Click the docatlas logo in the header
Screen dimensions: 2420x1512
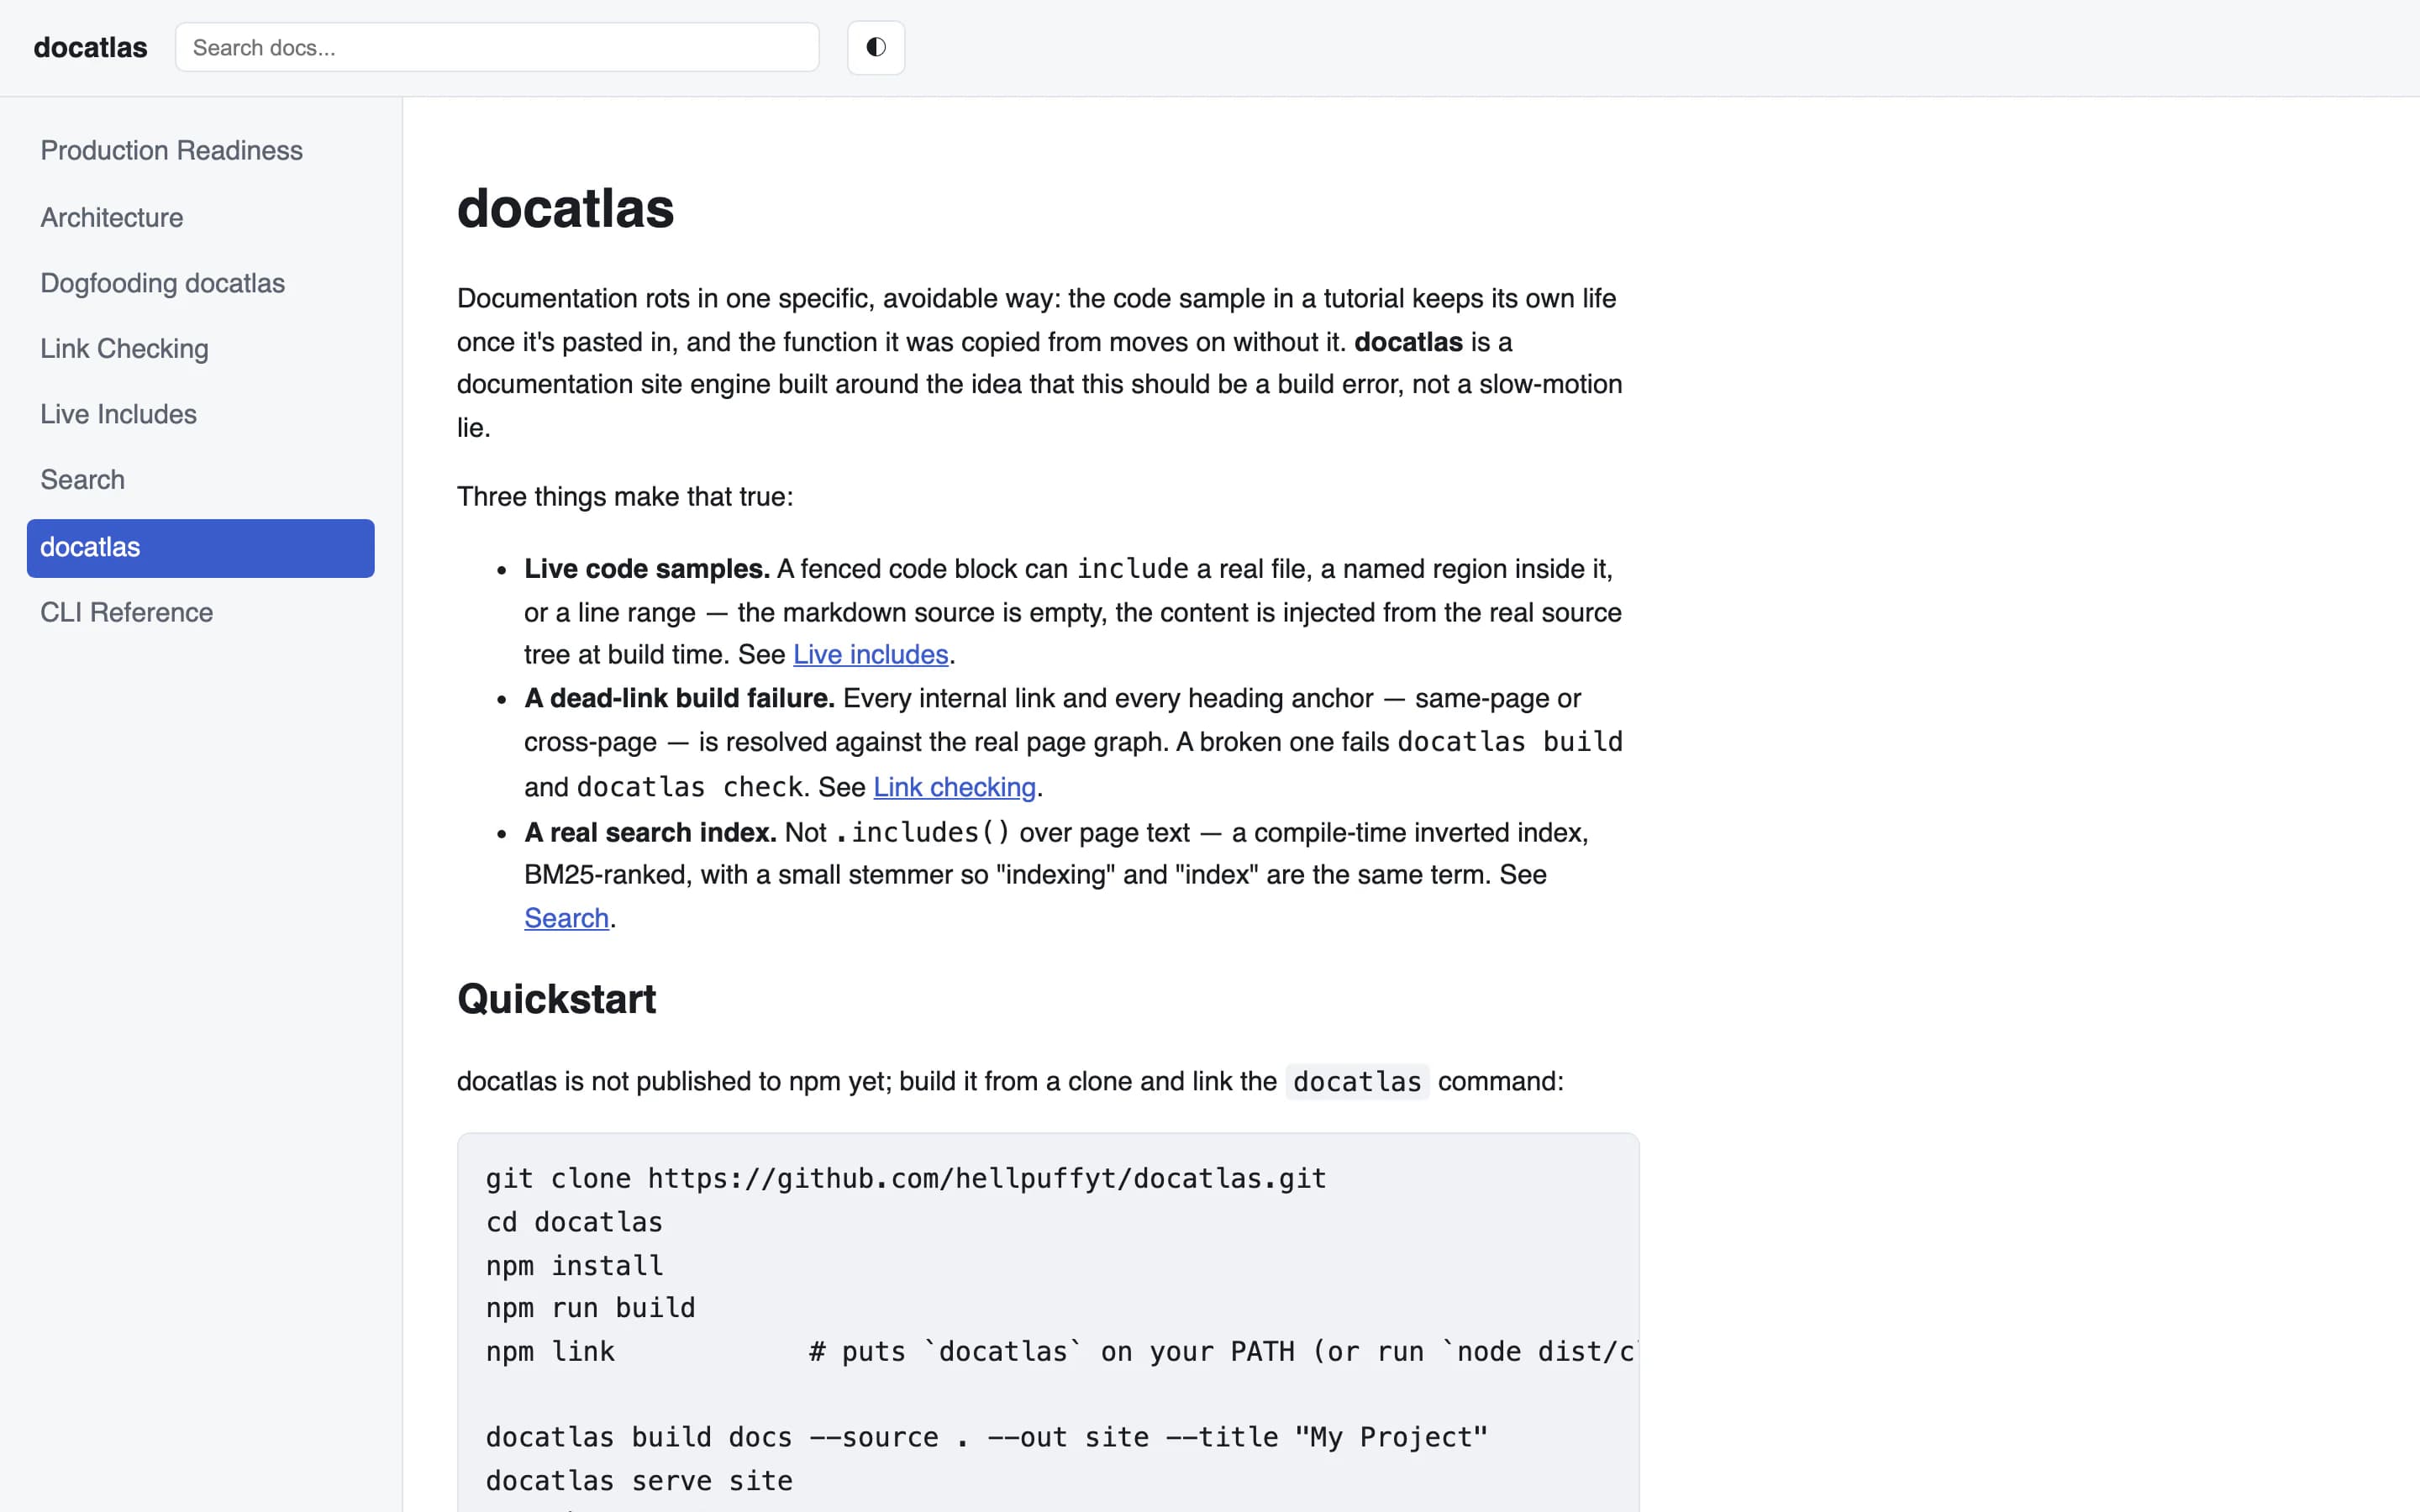tap(90, 47)
